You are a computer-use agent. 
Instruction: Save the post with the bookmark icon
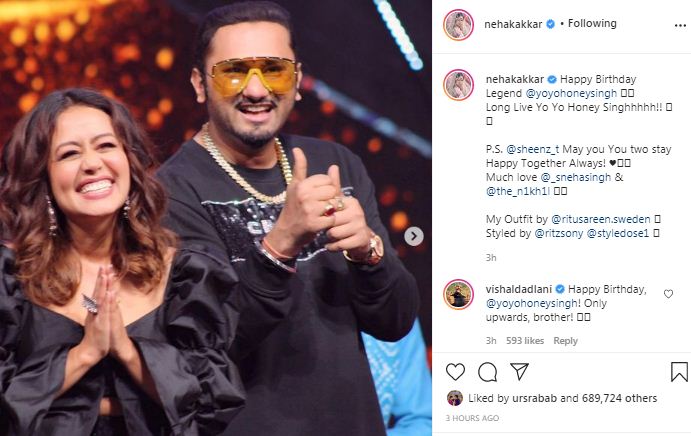(679, 372)
